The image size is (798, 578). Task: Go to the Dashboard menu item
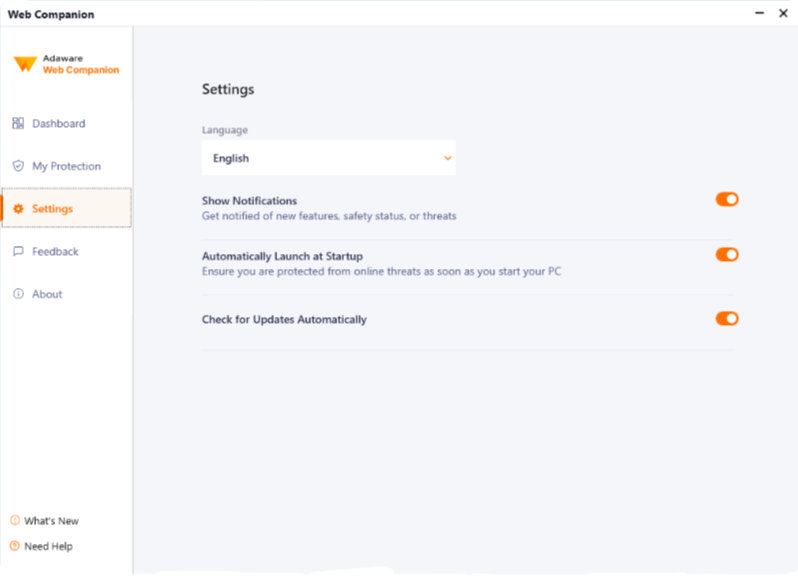[58, 124]
